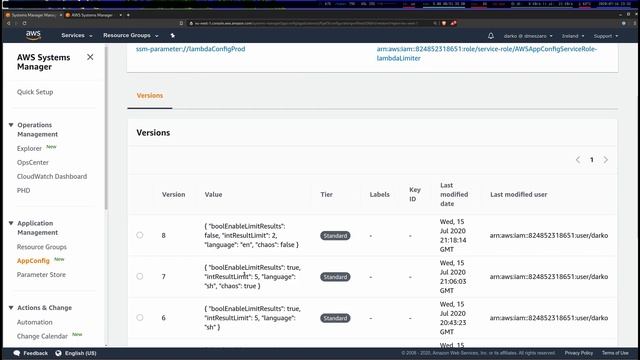The width and height of the screenshot is (640, 360).
Task: Click the JSON value text of version 7
Action: point(253,277)
